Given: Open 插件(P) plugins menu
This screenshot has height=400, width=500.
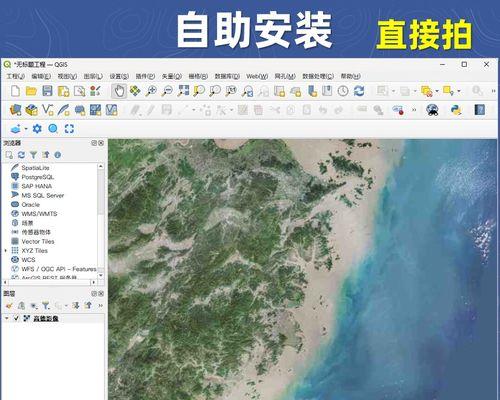Looking at the screenshot, I should pos(145,76).
